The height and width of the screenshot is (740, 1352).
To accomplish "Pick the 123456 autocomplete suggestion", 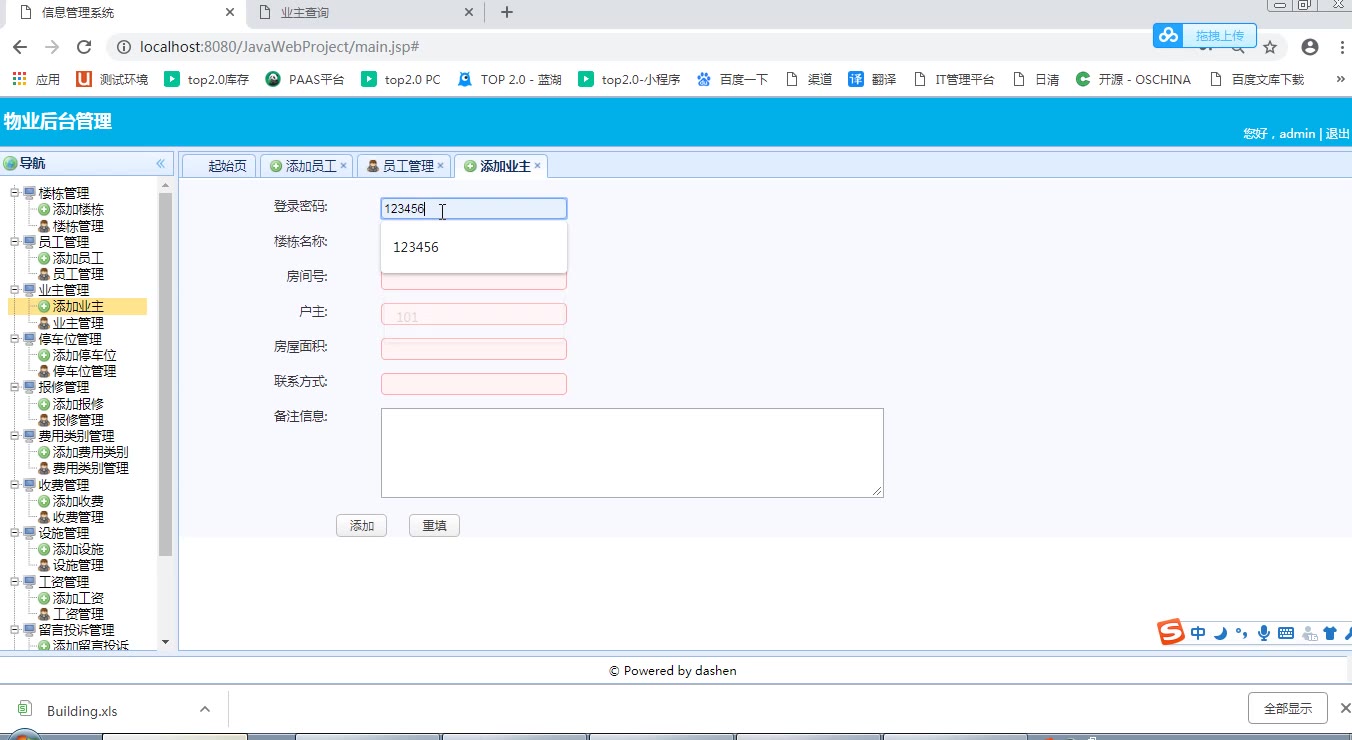I will click(x=474, y=247).
